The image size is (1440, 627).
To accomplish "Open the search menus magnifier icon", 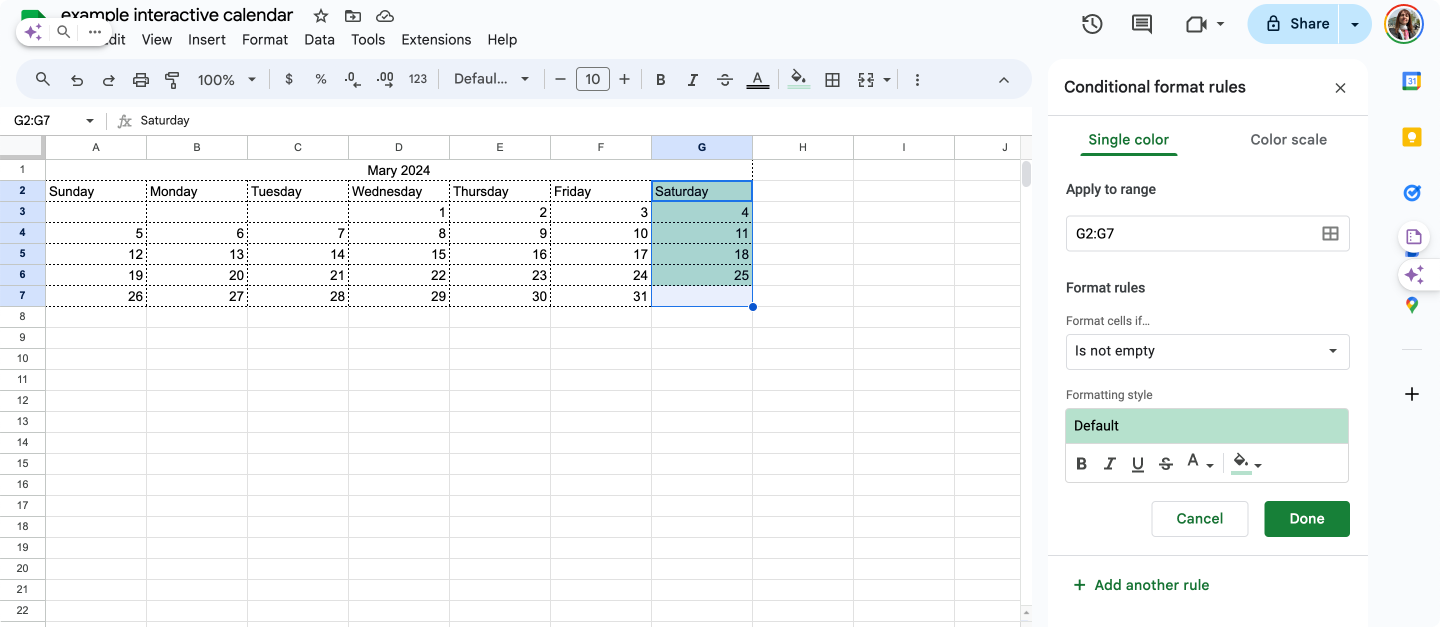I will point(43,79).
